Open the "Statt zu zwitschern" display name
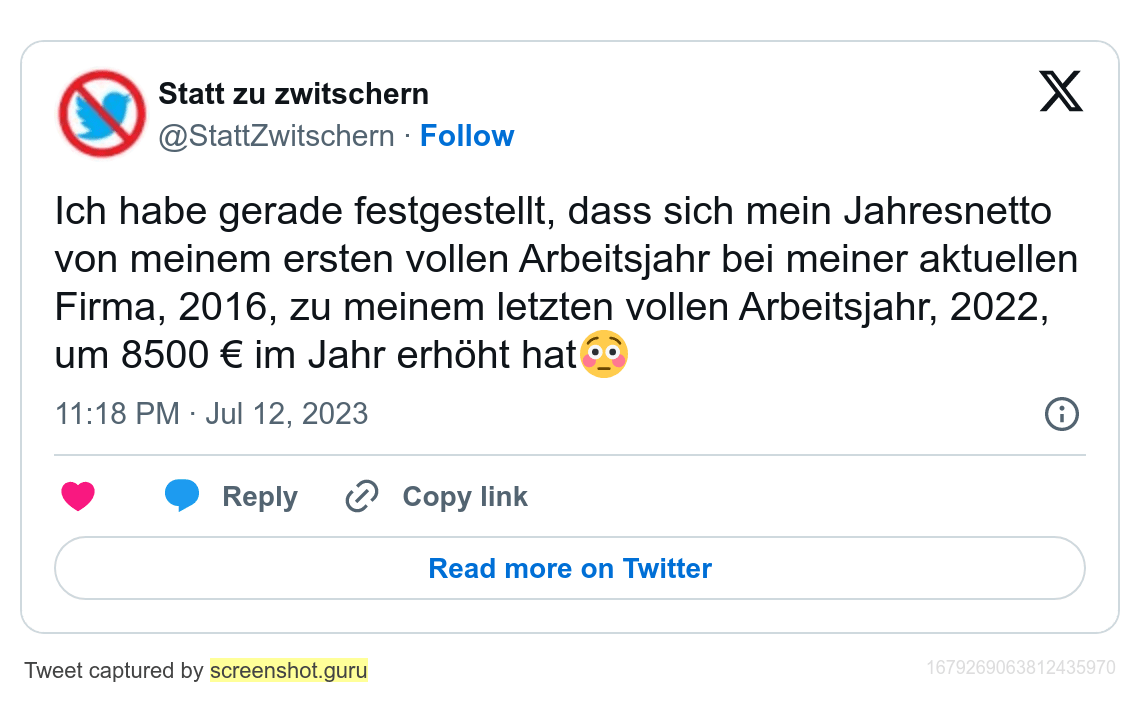 pyautogui.click(x=293, y=94)
